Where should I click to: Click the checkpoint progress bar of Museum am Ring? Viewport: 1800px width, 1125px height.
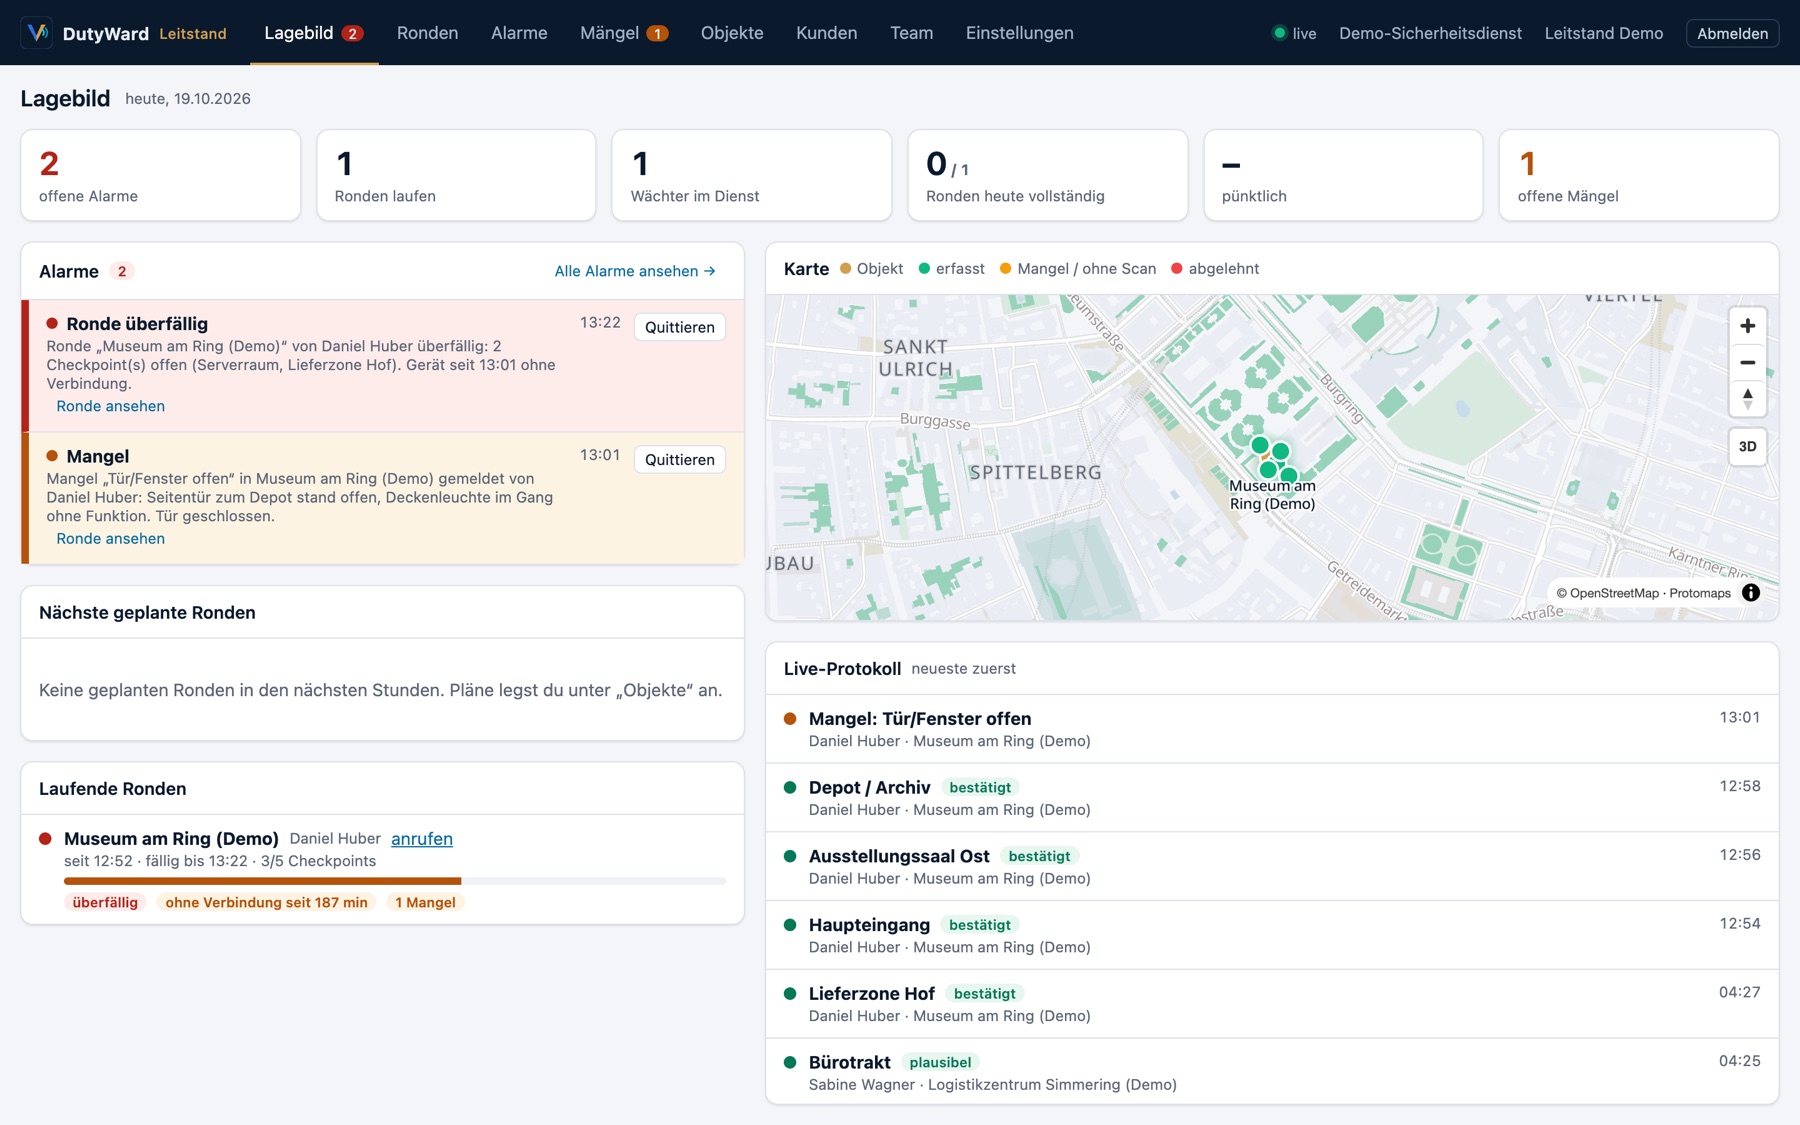[394, 881]
